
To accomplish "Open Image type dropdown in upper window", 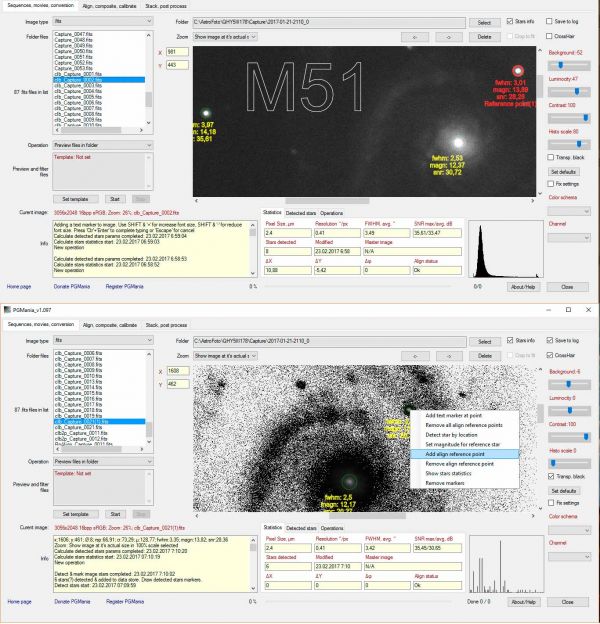I will [x=103, y=21].
